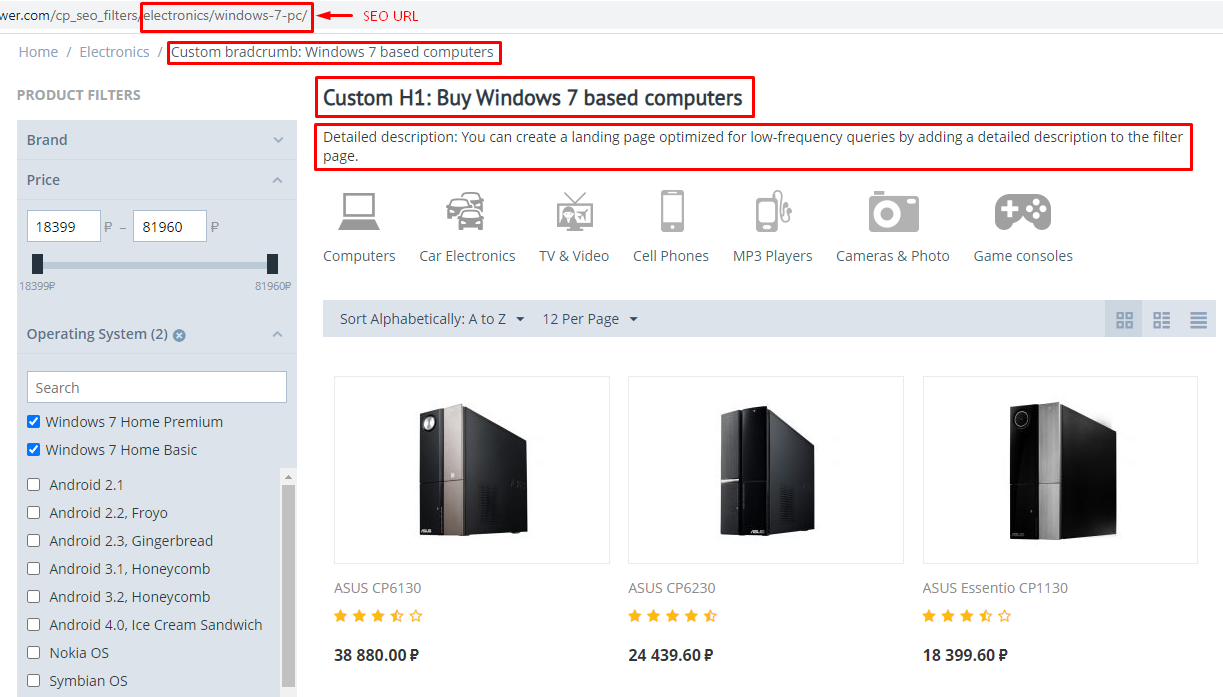Switch to compact list view layout
This screenshot has height=697, width=1223.
(1161, 320)
